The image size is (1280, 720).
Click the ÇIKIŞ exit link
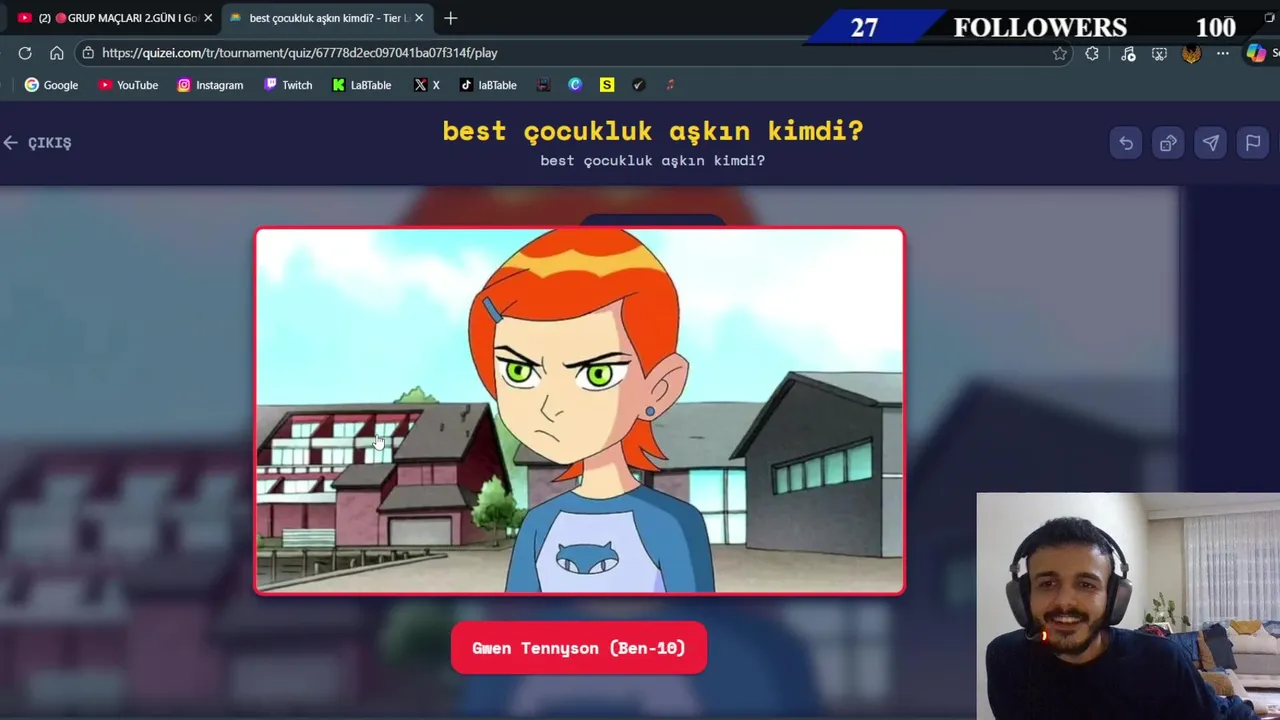pos(37,143)
